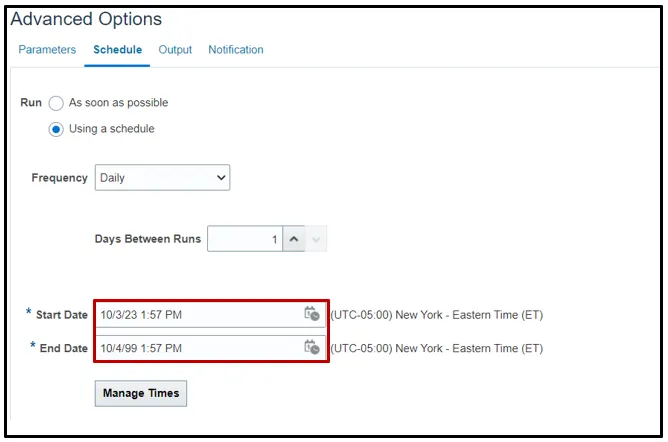Click the Frequency label
This screenshot has height=442, width=668.
pyautogui.click(x=60, y=178)
